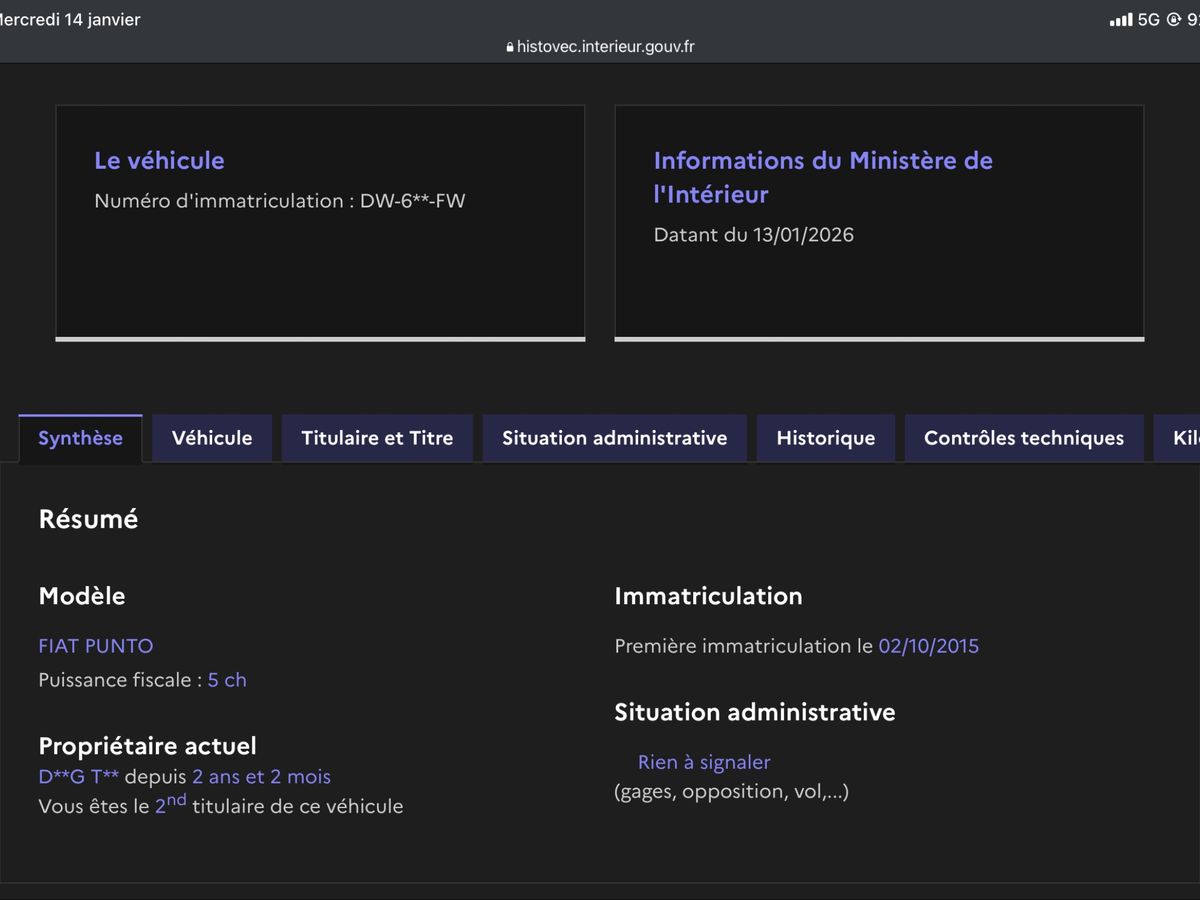The image size is (1200, 900).
Task: Open the Situation administrative tab
Action: point(614,438)
